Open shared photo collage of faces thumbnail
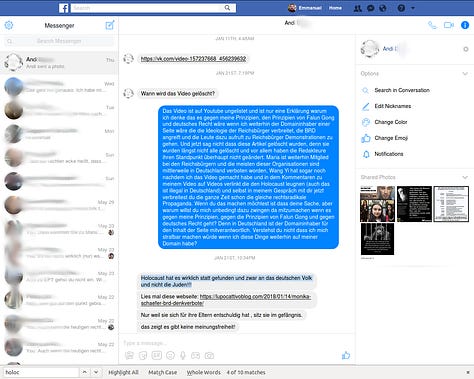The image size is (474, 379). [377, 204]
